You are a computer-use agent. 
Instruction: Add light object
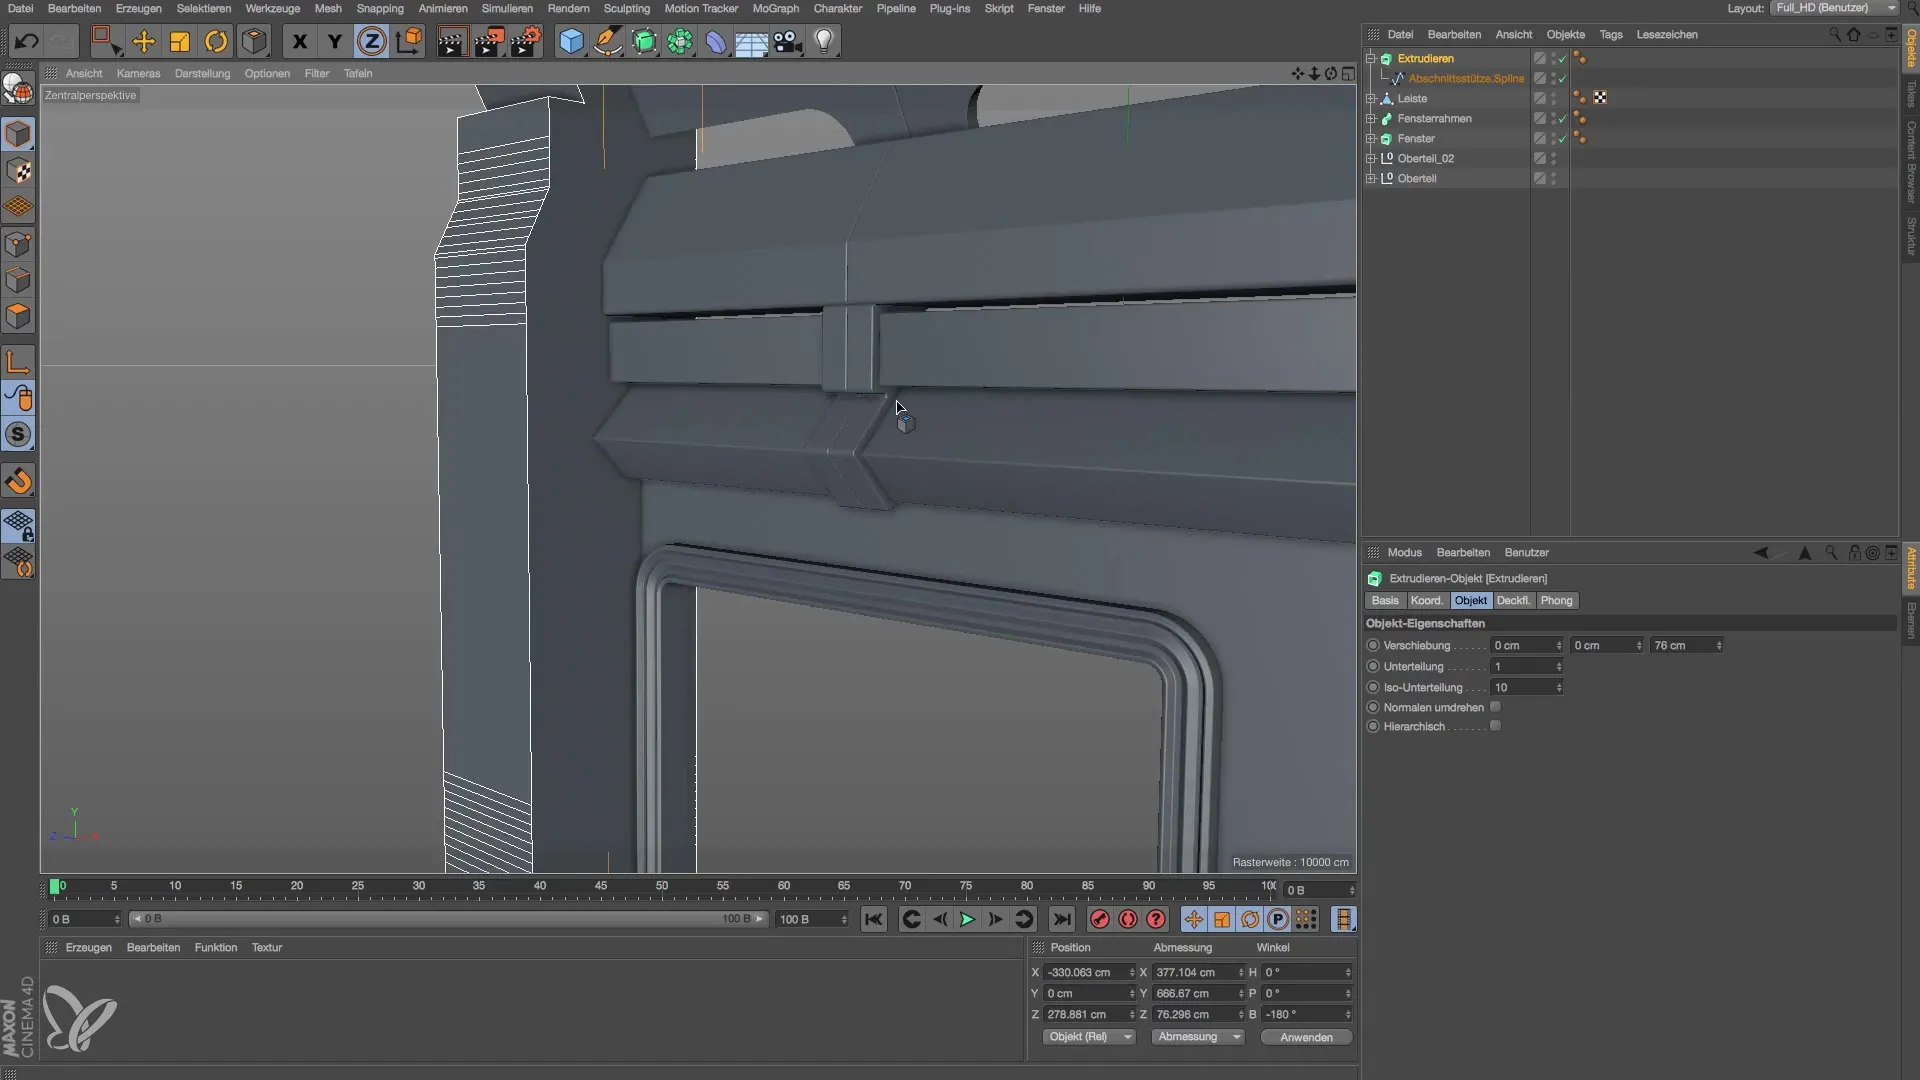824,41
